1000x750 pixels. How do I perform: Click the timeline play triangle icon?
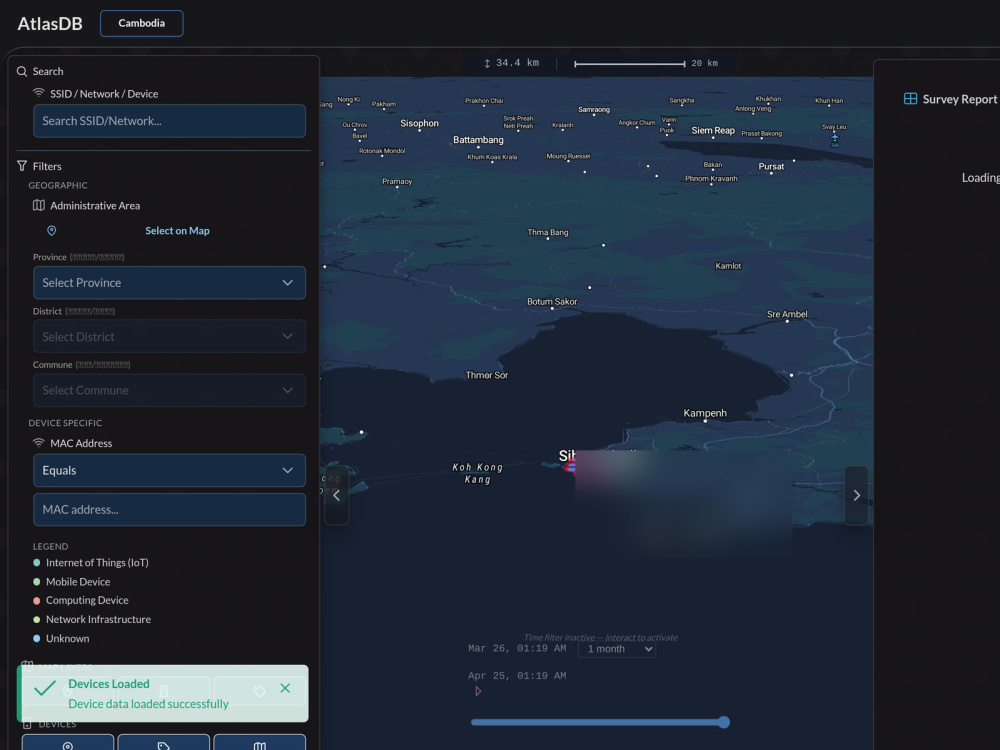[x=478, y=691]
